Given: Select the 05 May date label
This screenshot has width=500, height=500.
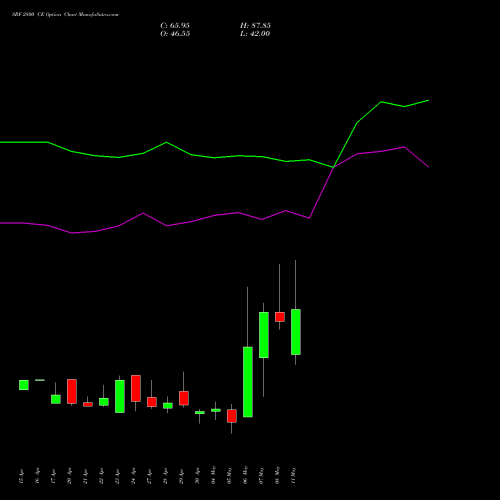Looking at the screenshot, I should [229, 475].
